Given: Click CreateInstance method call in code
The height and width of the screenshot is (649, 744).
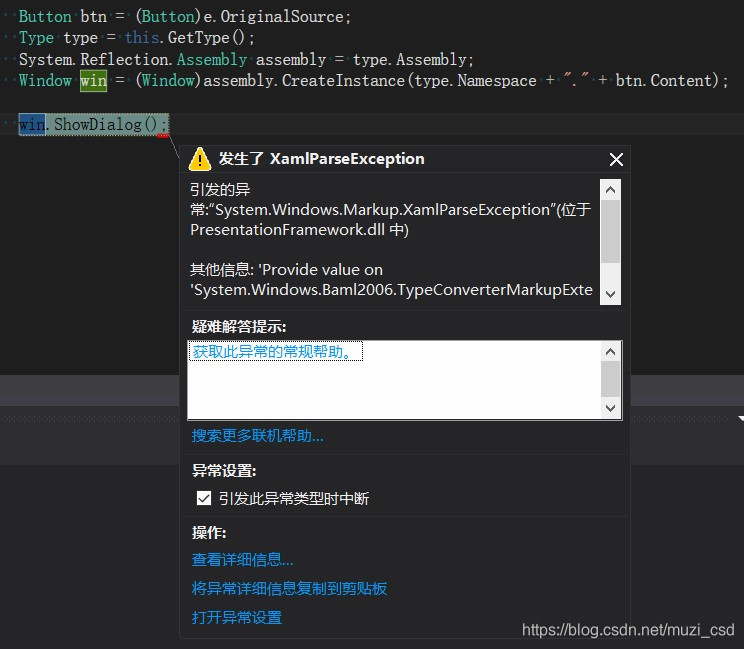Looking at the screenshot, I should click(x=343, y=81).
